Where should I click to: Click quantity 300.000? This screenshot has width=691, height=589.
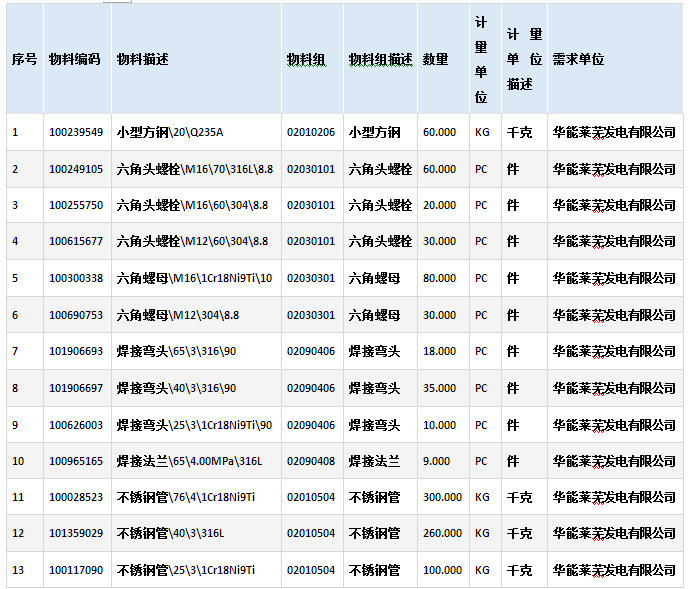tap(442, 498)
